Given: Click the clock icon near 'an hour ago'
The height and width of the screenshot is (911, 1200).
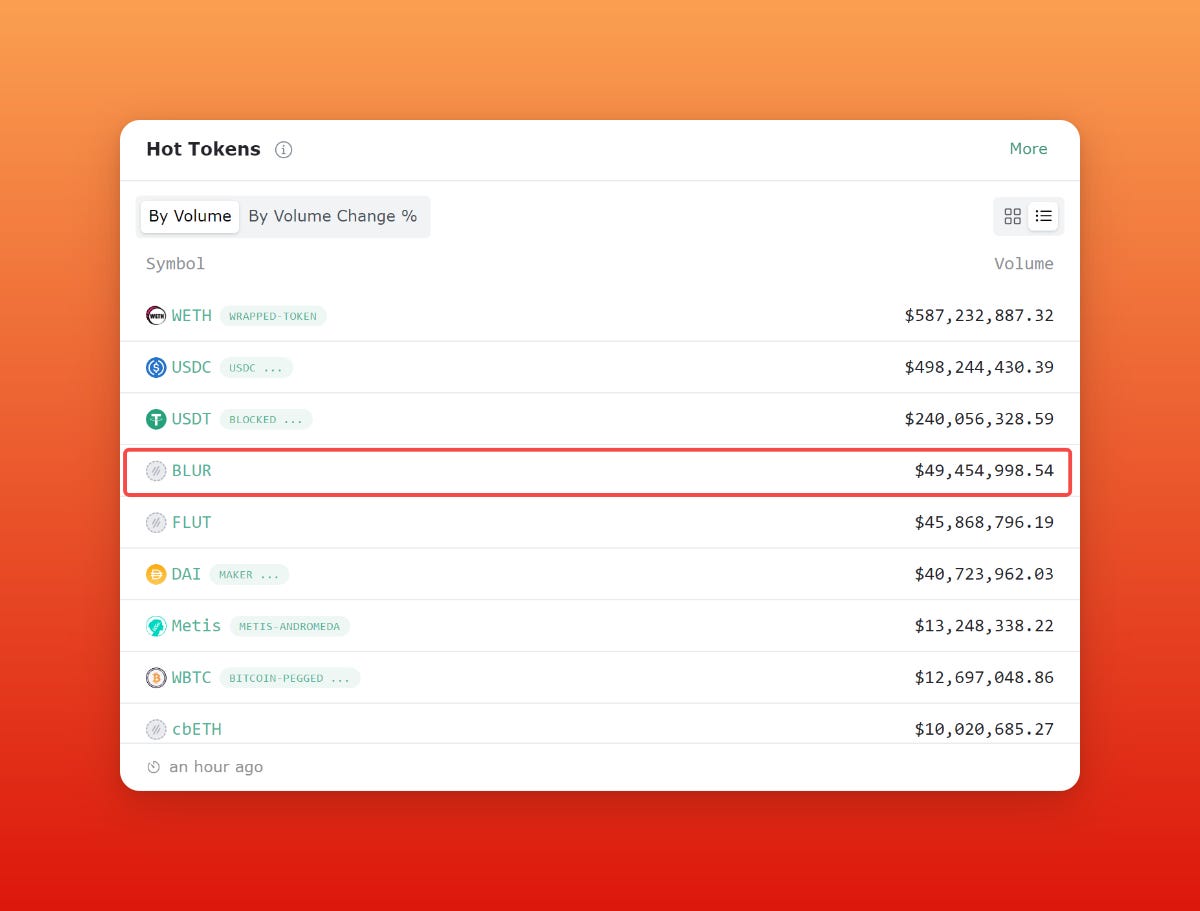Looking at the screenshot, I should [x=154, y=768].
